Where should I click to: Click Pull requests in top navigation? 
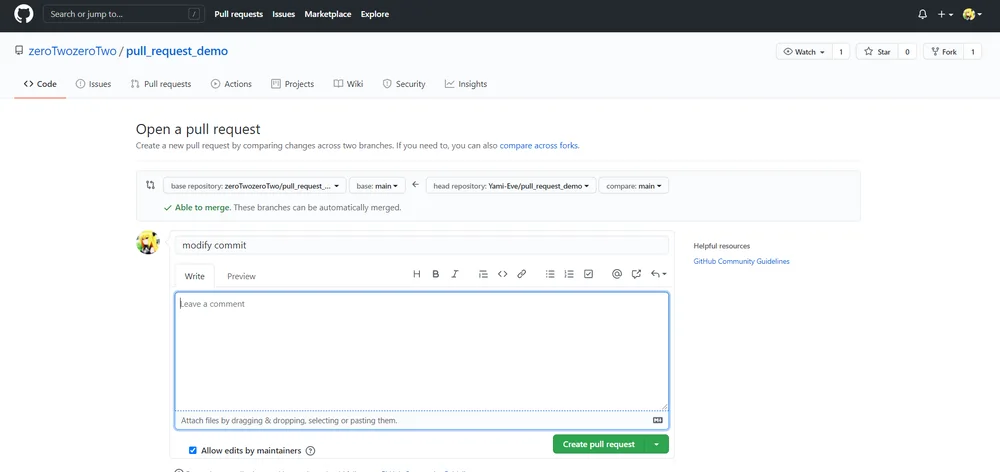point(239,14)
